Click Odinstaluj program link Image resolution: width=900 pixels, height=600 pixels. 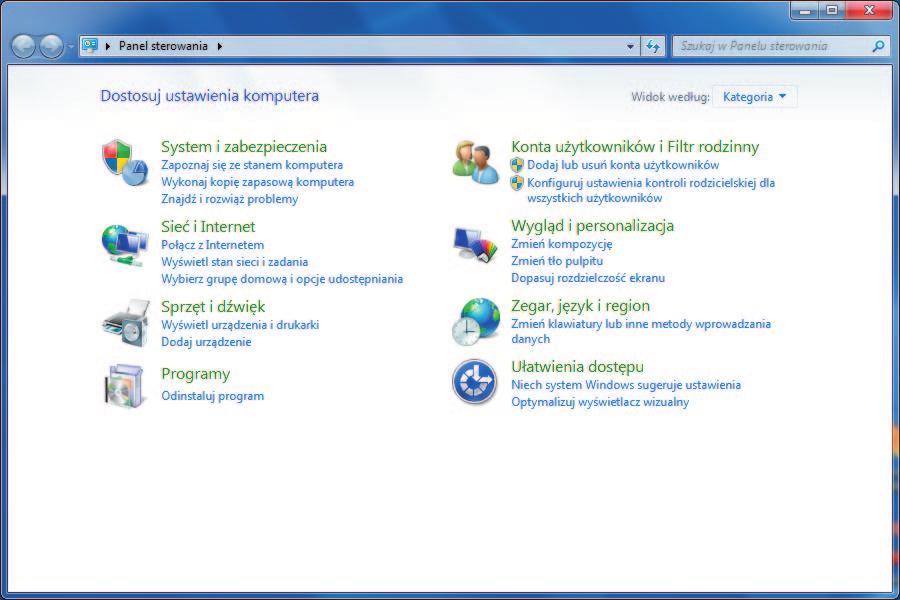[x=212, y=396]
